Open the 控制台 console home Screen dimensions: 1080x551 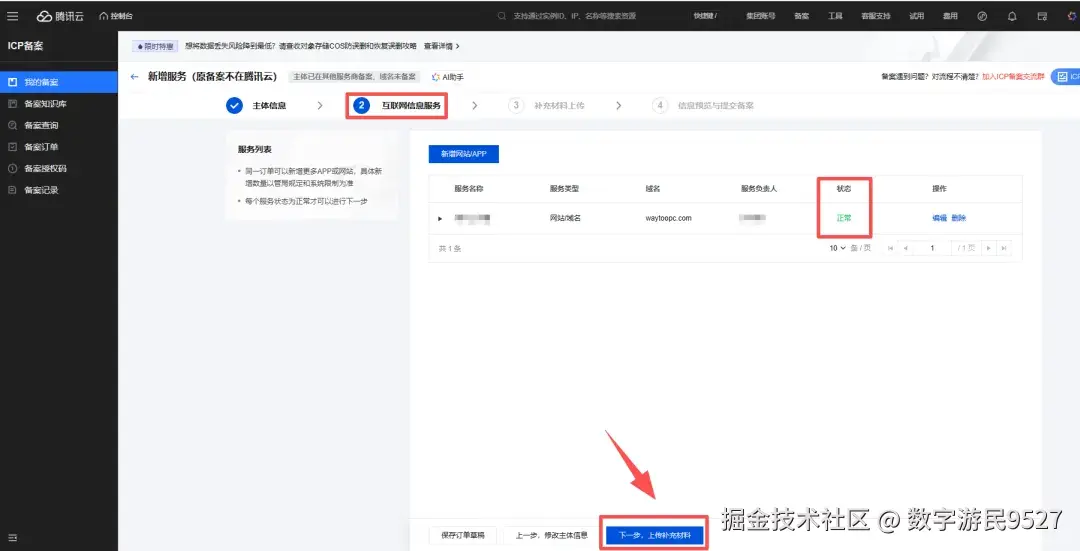point(116,16)
